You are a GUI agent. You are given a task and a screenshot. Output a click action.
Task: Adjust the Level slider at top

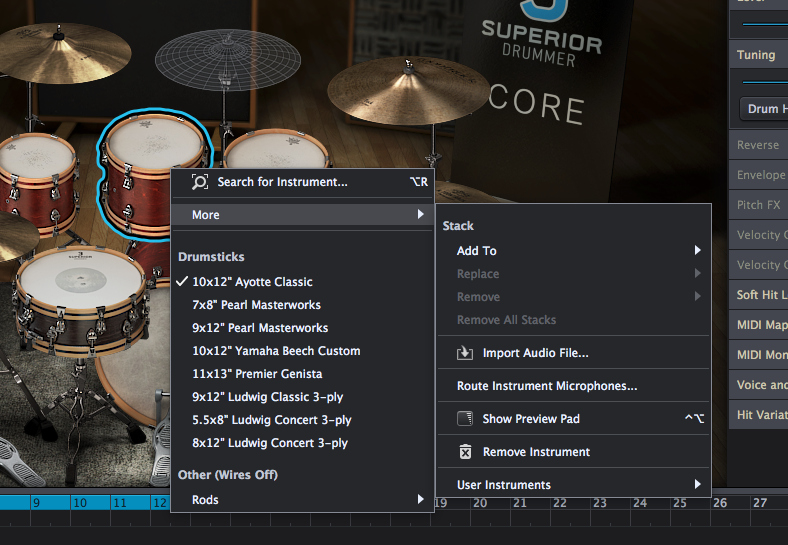coord(765,24)
